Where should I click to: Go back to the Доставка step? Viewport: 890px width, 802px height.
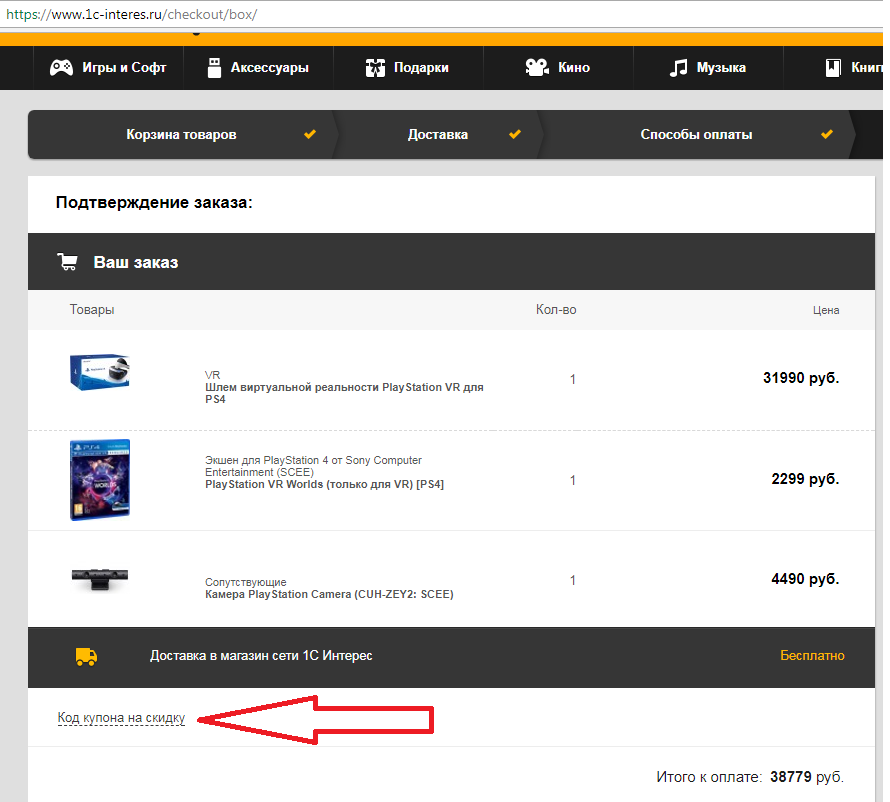(437, 135)
